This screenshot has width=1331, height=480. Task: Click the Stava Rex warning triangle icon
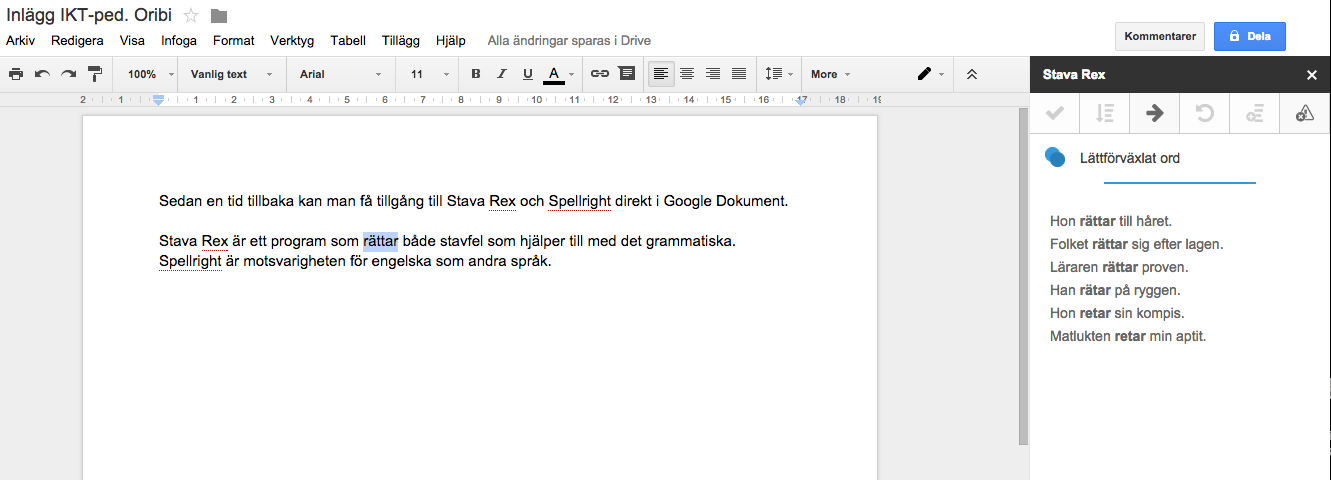[x=1305, y=113]
